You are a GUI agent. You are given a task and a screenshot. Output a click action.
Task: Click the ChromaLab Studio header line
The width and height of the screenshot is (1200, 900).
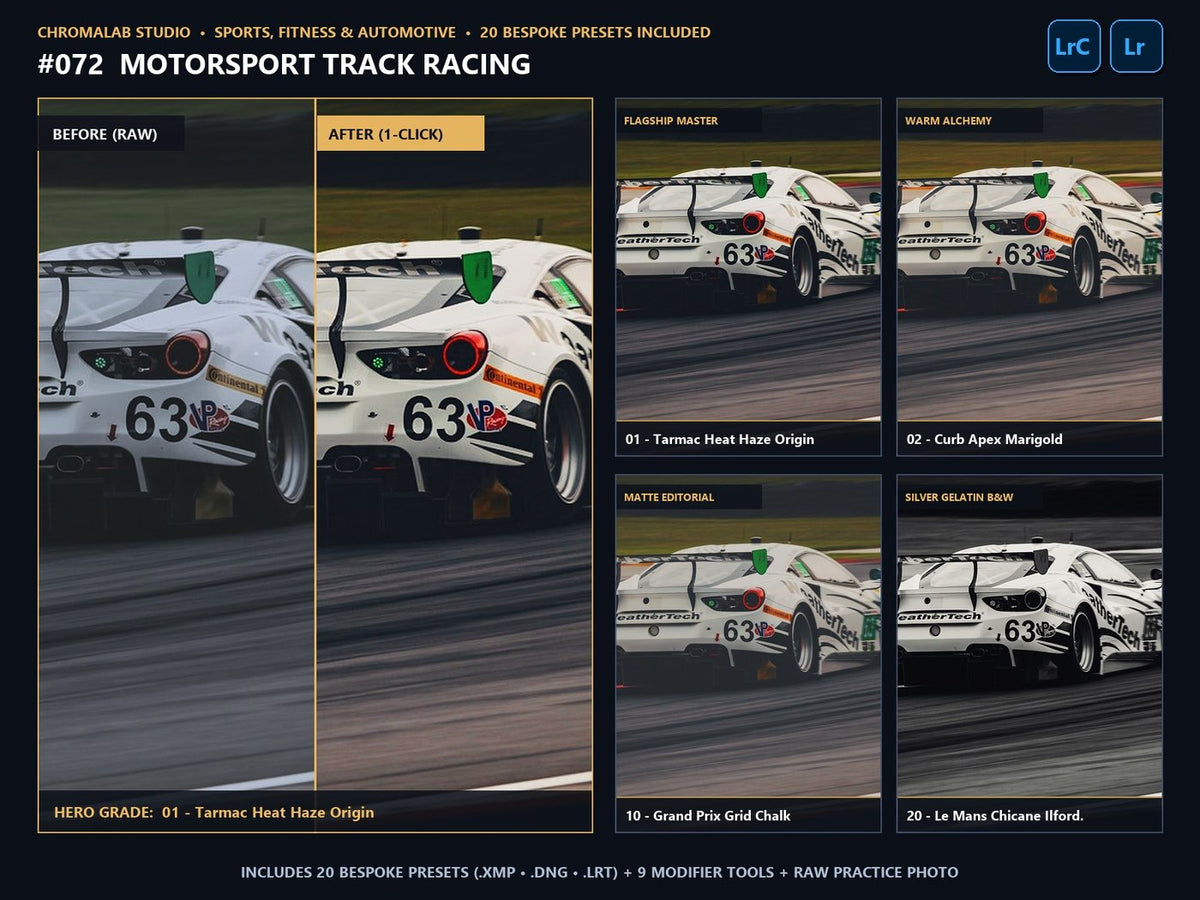click(x=374, y=32)
